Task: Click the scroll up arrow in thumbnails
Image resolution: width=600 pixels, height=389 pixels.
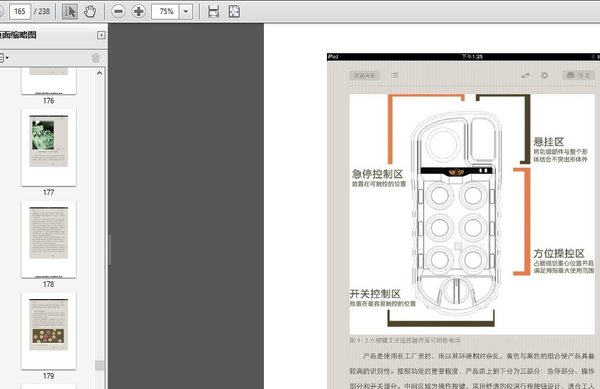Action: [x=99, y=73]
